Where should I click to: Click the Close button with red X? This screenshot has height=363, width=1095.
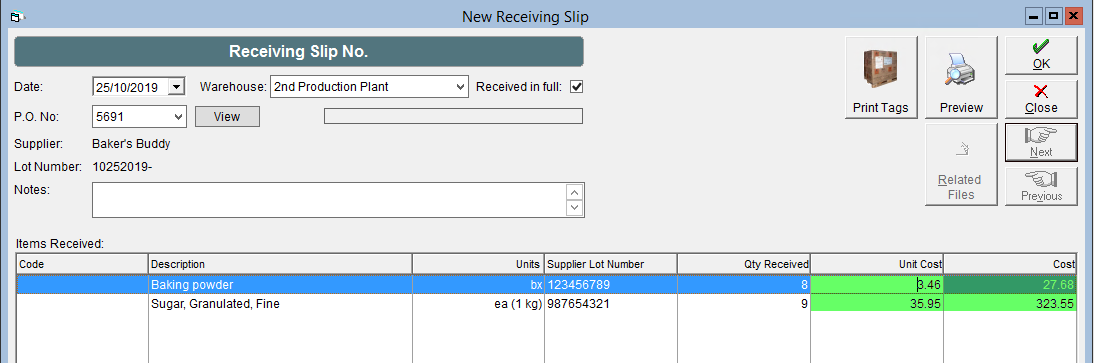tap(1041, 99)
